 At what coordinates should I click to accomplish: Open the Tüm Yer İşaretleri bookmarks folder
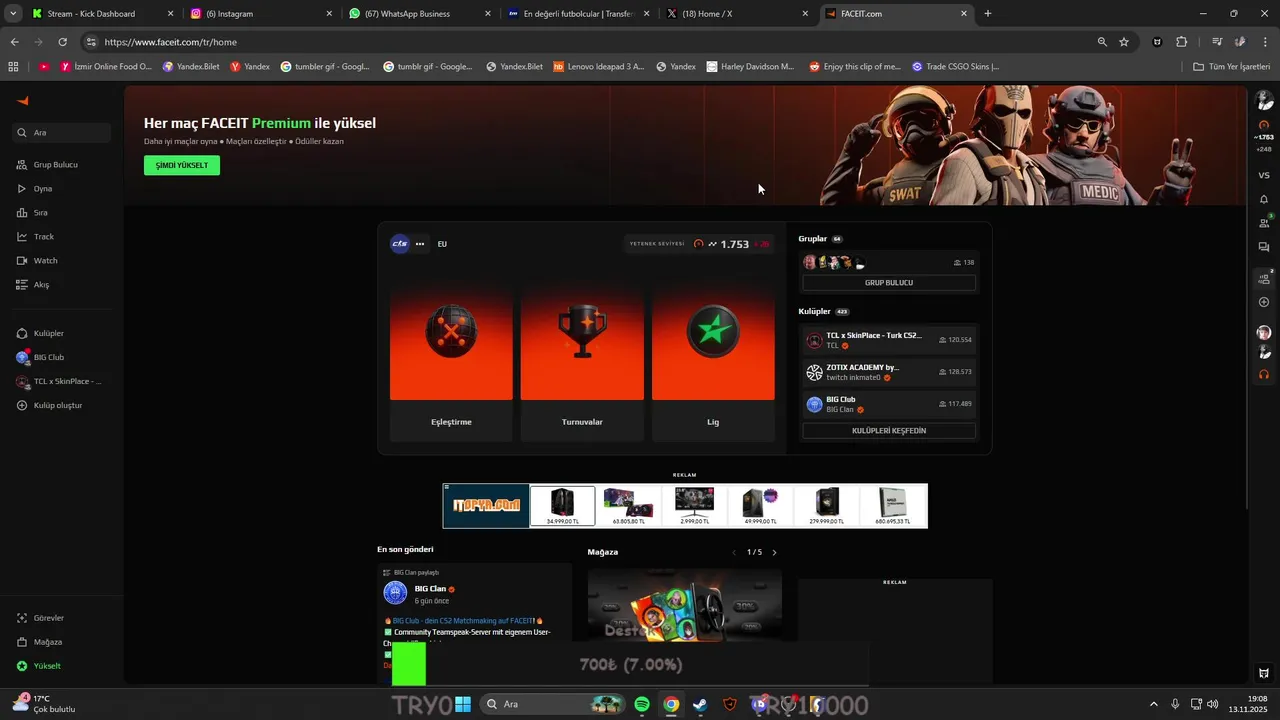[1231, 67]
